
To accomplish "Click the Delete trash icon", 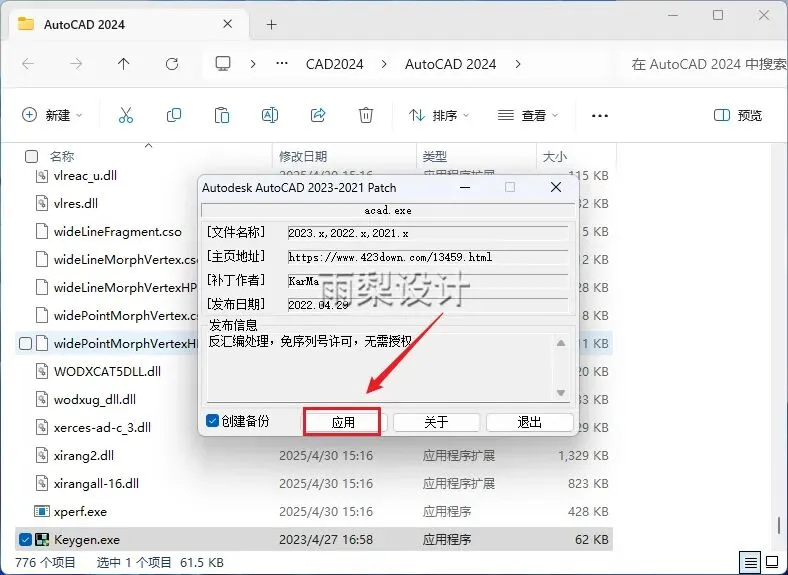I will click(x=366, y=115).
